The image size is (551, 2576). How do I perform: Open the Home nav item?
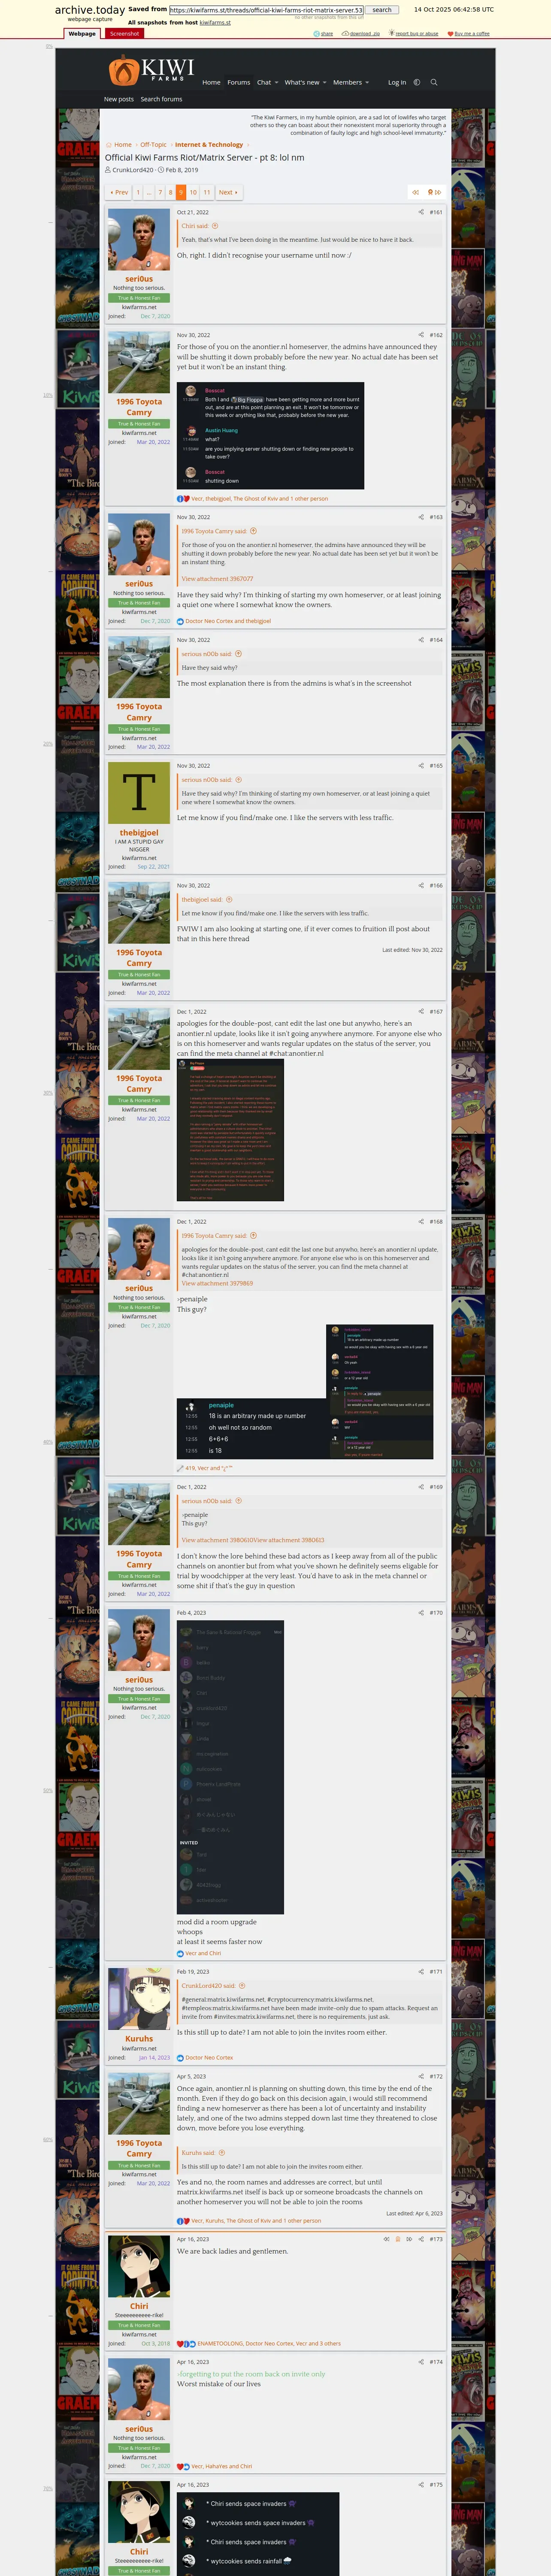(211, 82)
